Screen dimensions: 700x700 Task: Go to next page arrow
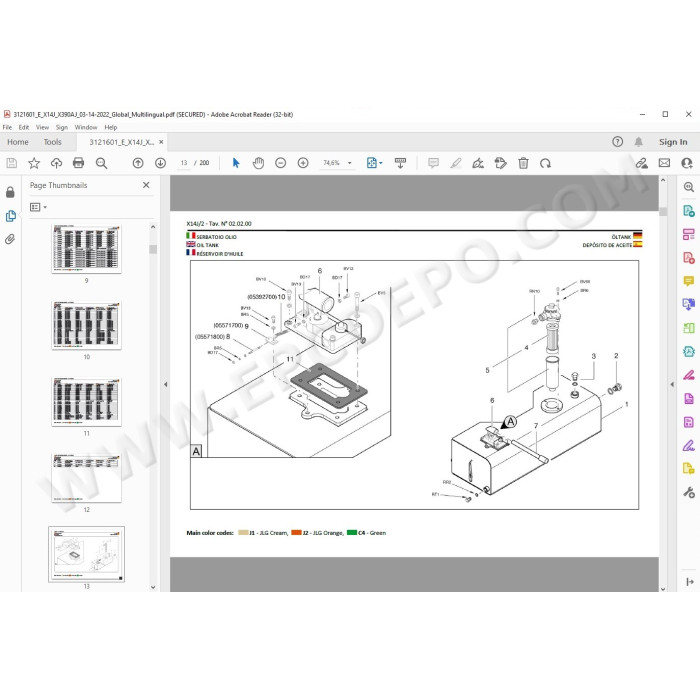click(x=160, y=163)
